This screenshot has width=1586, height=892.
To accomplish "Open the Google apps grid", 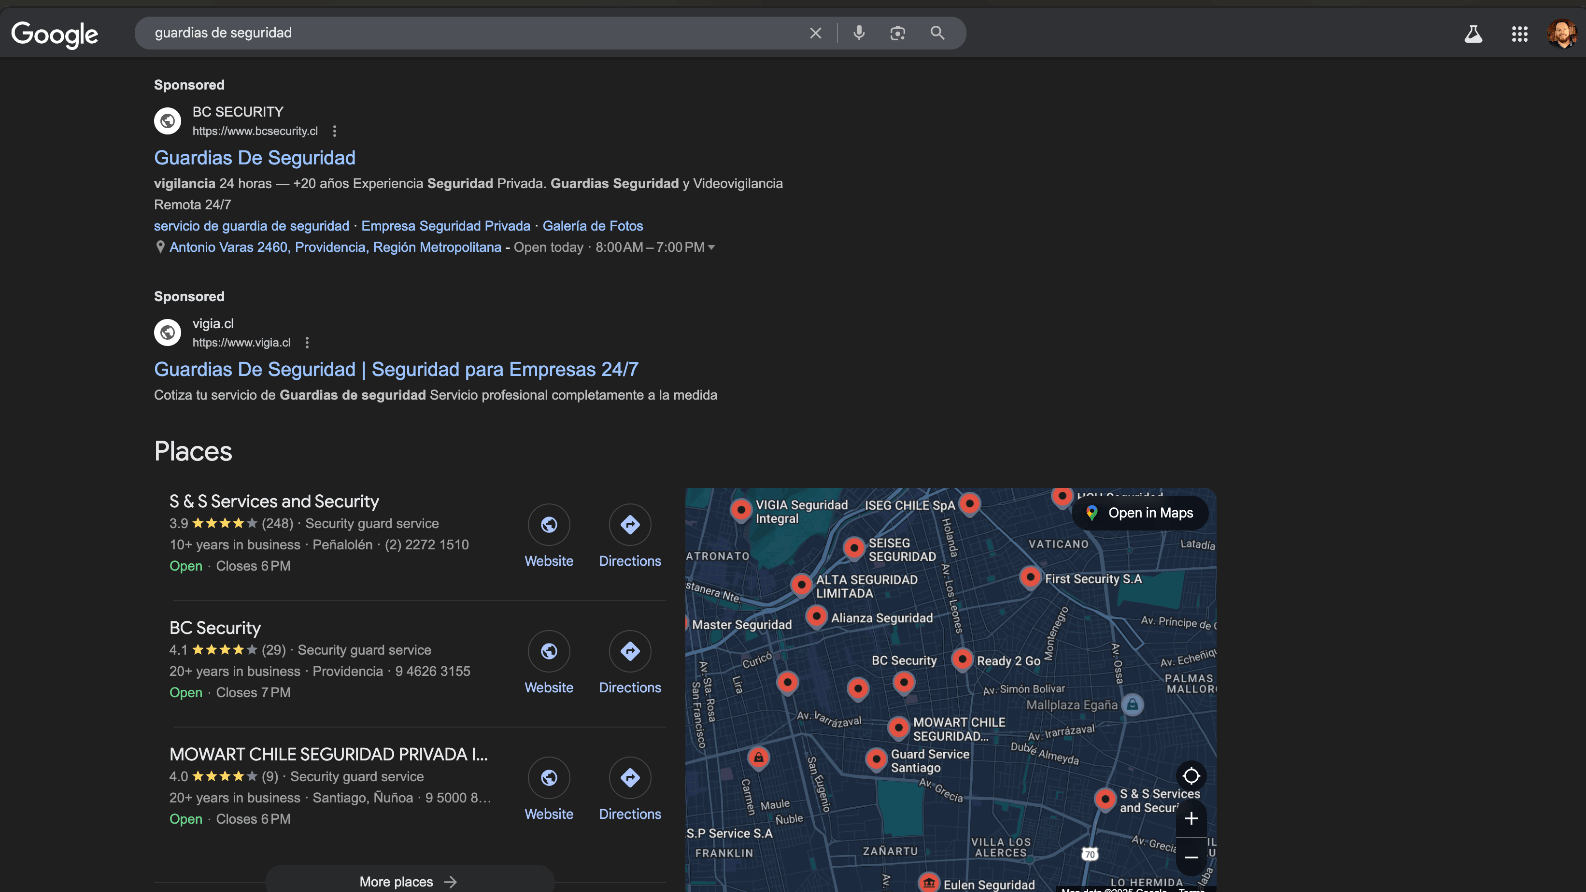I will coord(1520,34).
